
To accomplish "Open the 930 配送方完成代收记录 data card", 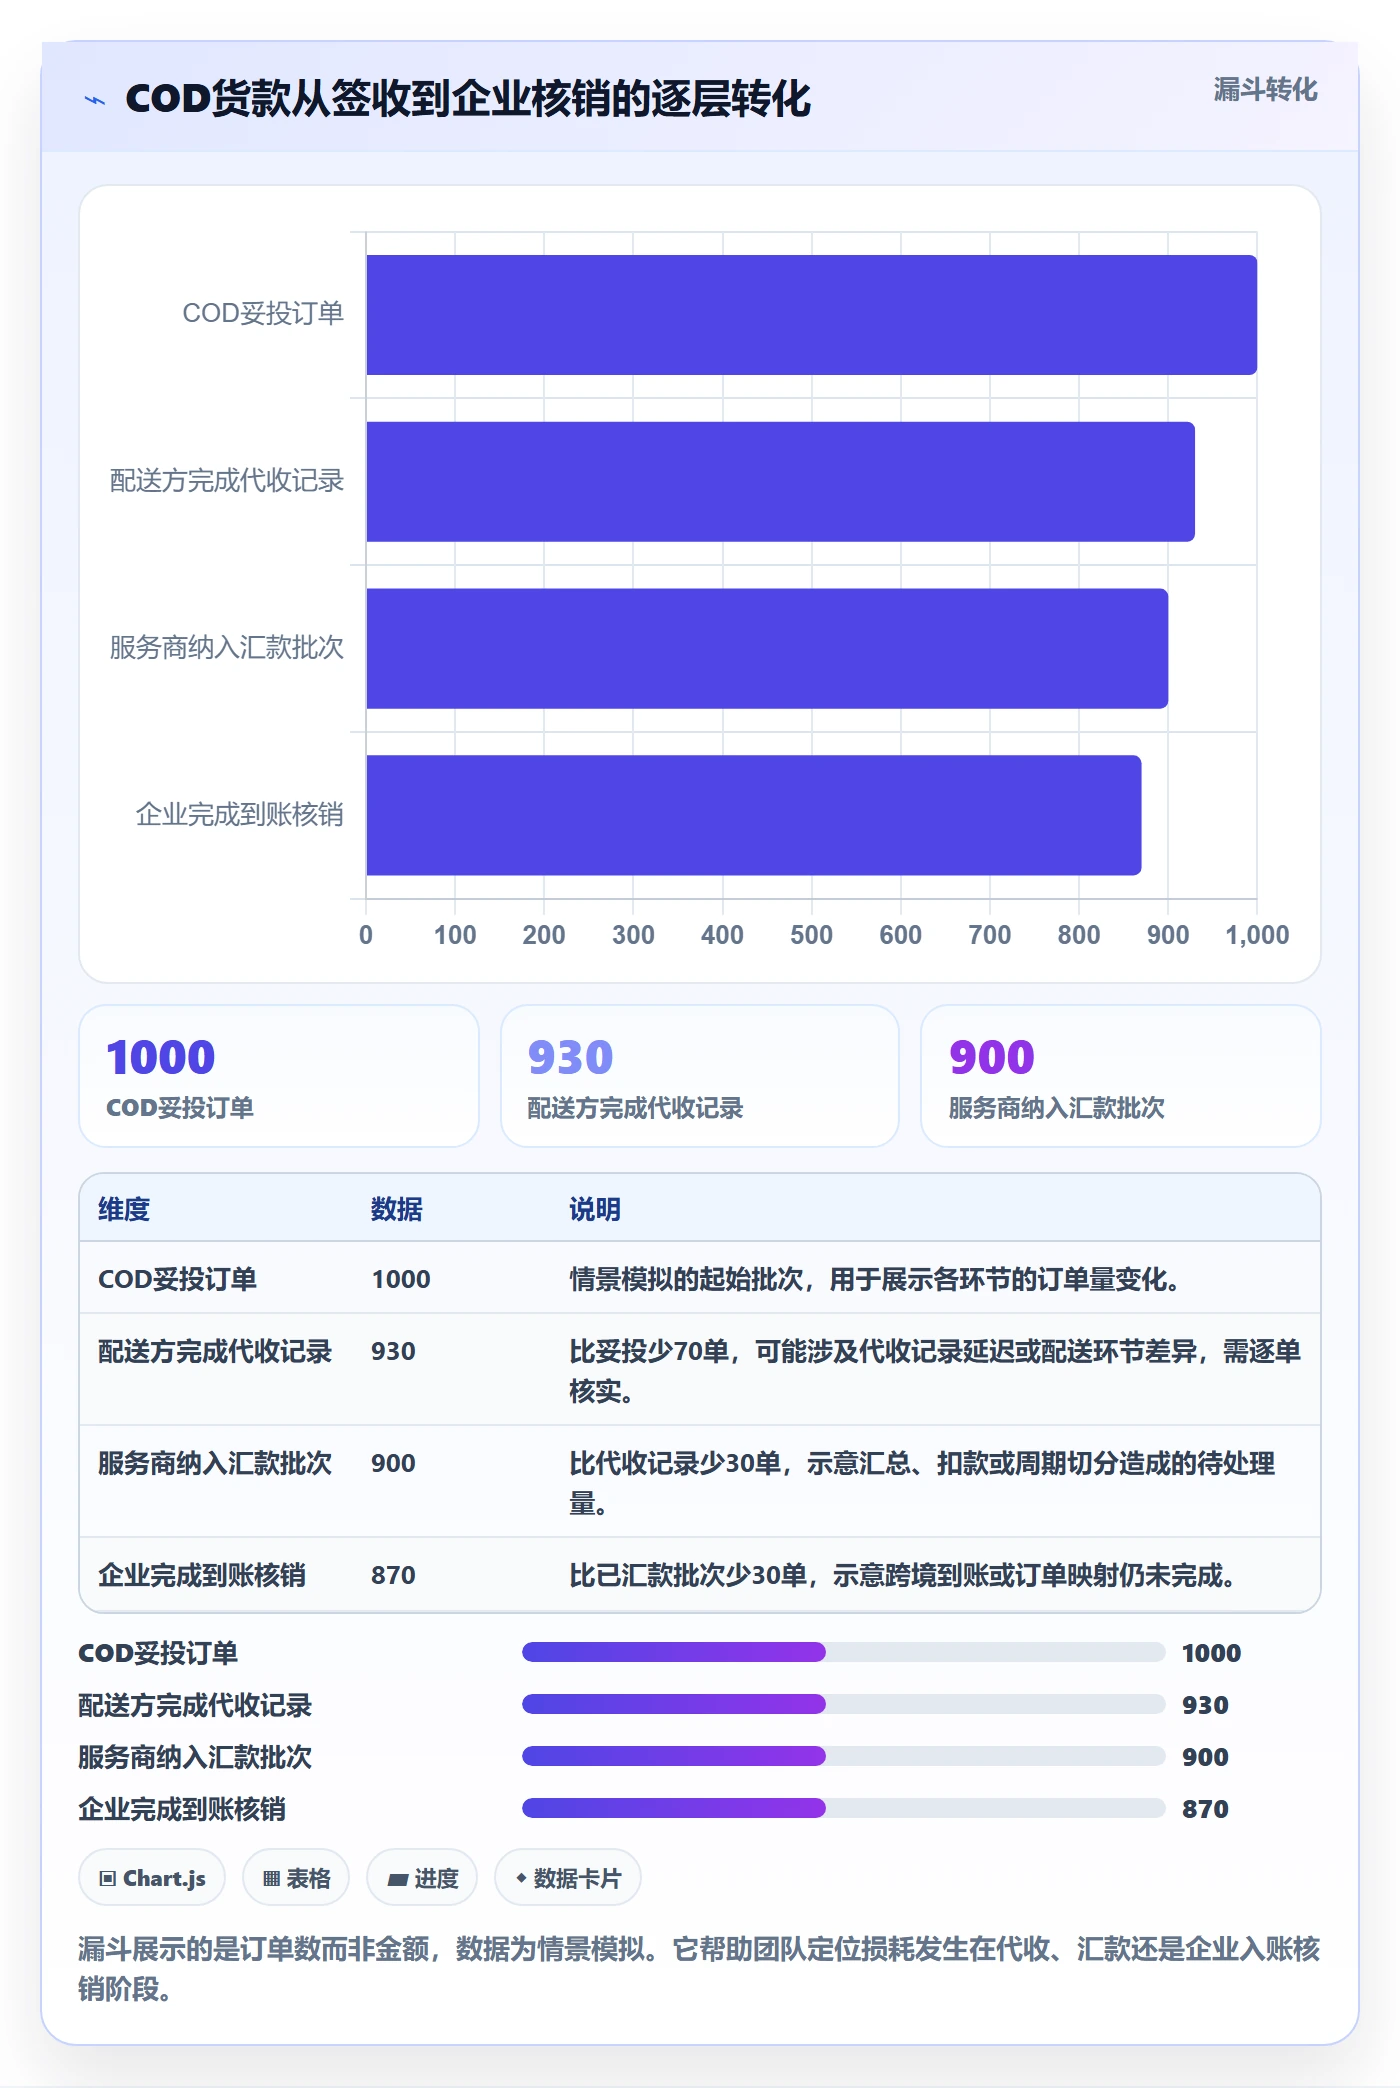I will 700,1076.
